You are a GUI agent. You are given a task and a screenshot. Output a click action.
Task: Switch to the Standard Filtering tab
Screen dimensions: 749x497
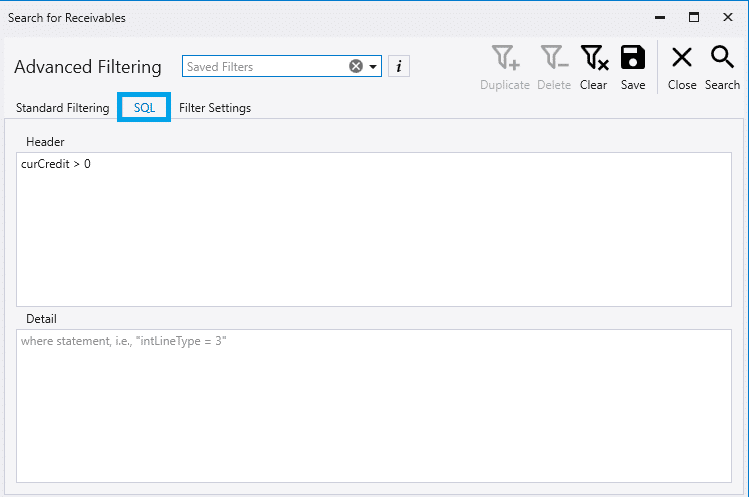pyautogui.click(x=62, y=108)
